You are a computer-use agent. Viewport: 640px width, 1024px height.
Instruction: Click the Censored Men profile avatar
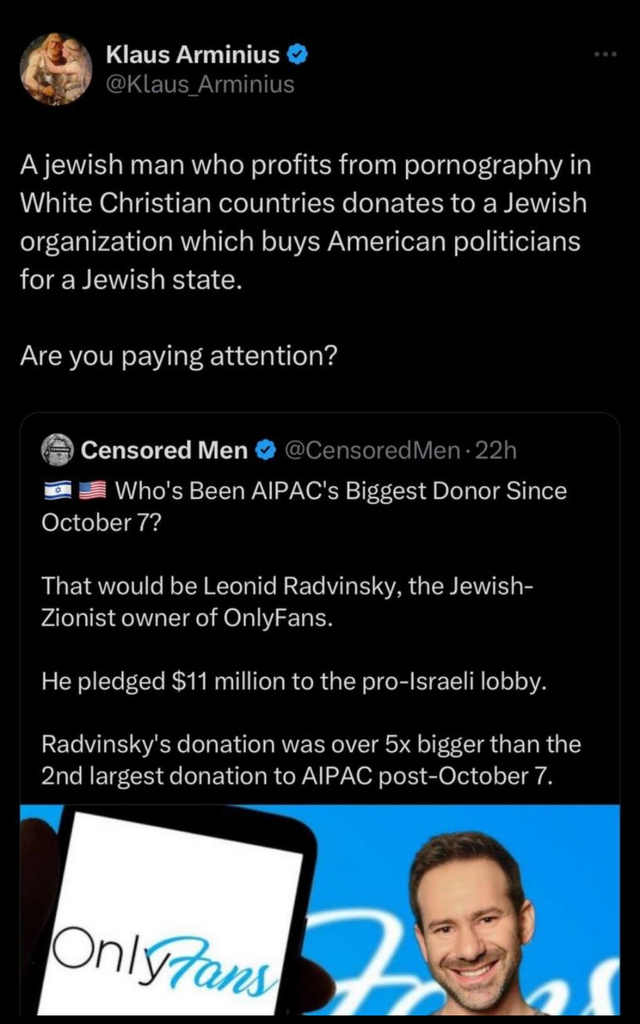pyautogui.click(x=58, y=450)
